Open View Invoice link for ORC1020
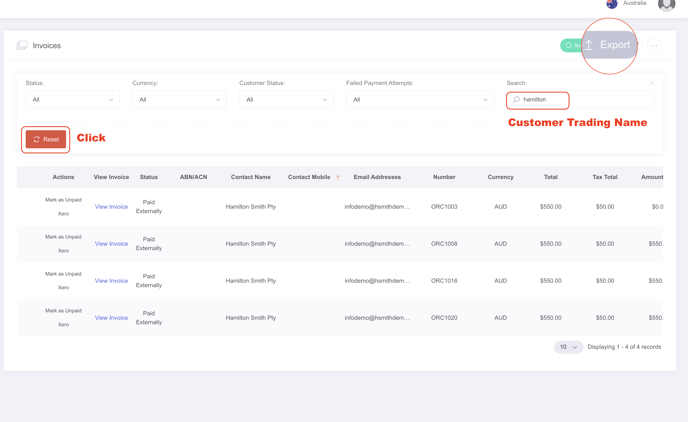688x422 pixels. [x=111, y=318]
